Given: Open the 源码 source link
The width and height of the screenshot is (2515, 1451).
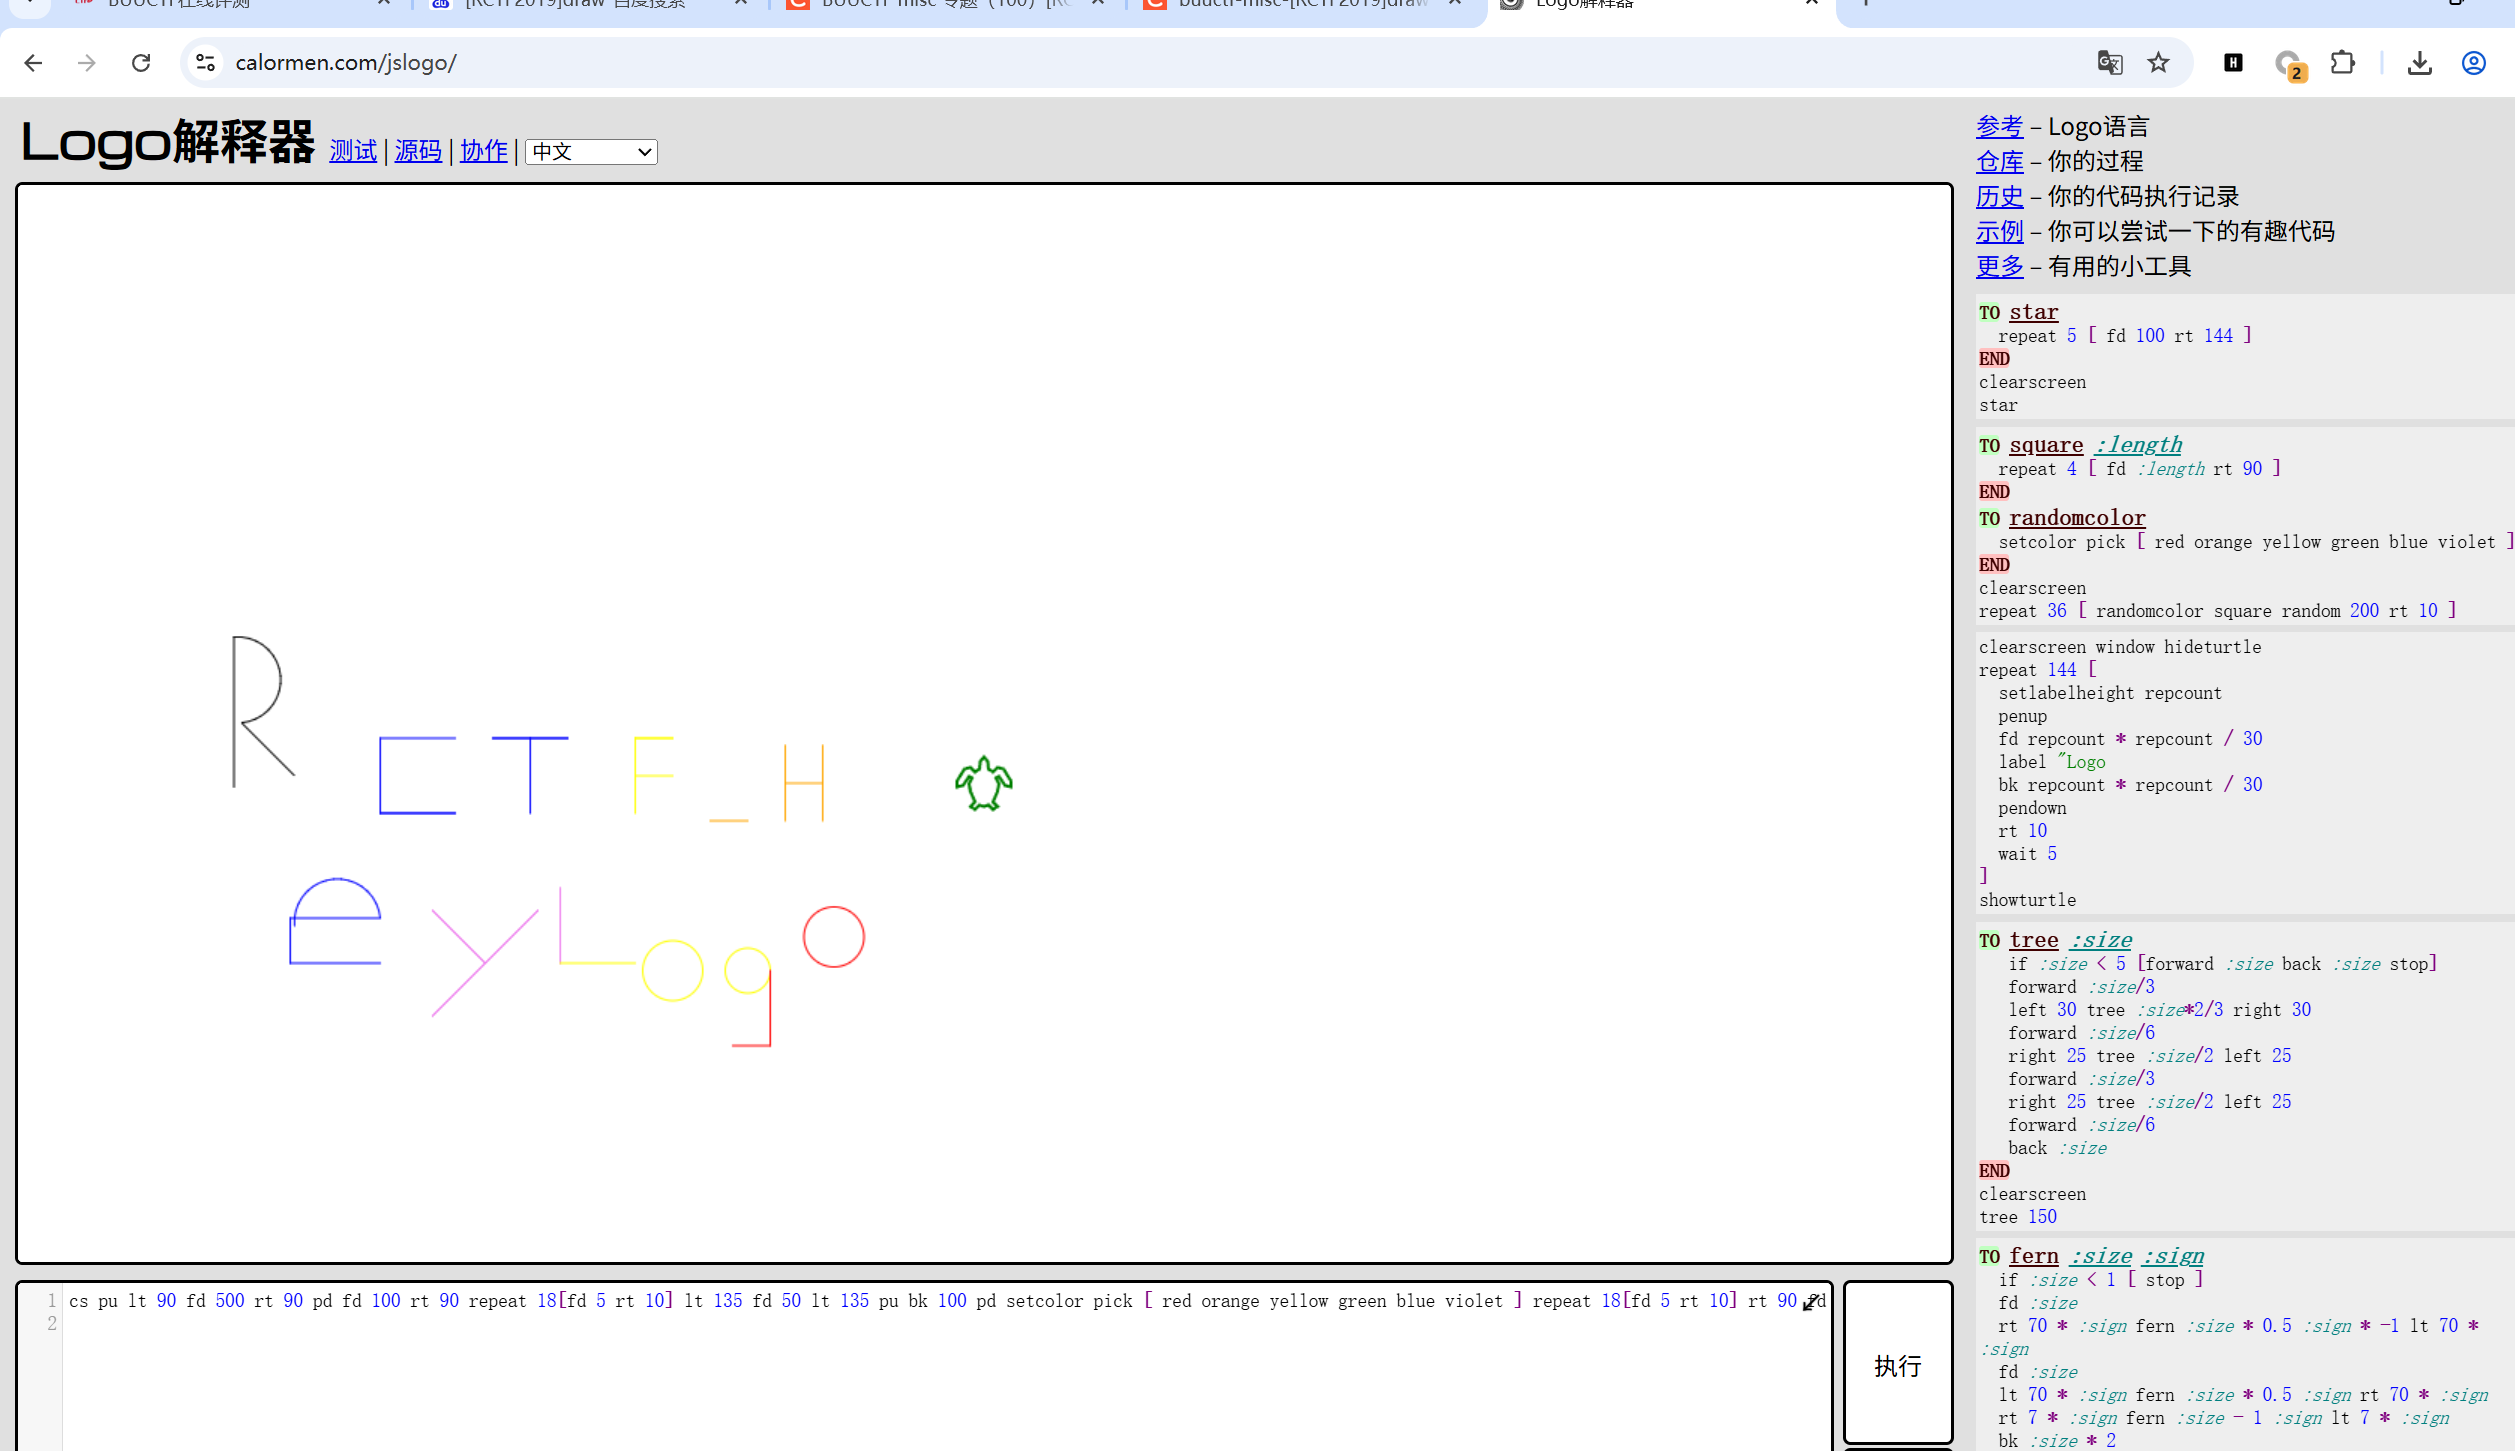Looking at the screenshot, I should click(x=418, y=151).
